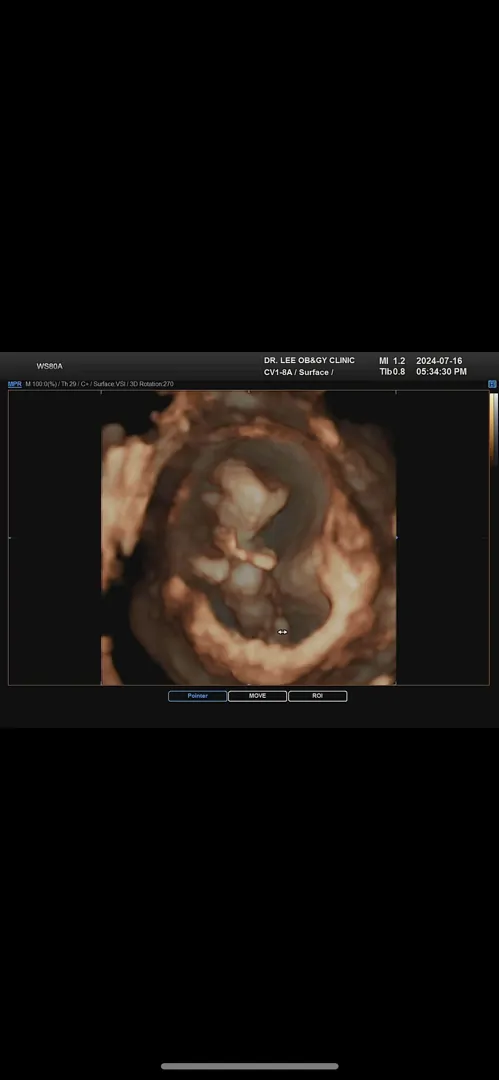Select the WS80A system label
The image size is (499, 1080).
[50, 366]
